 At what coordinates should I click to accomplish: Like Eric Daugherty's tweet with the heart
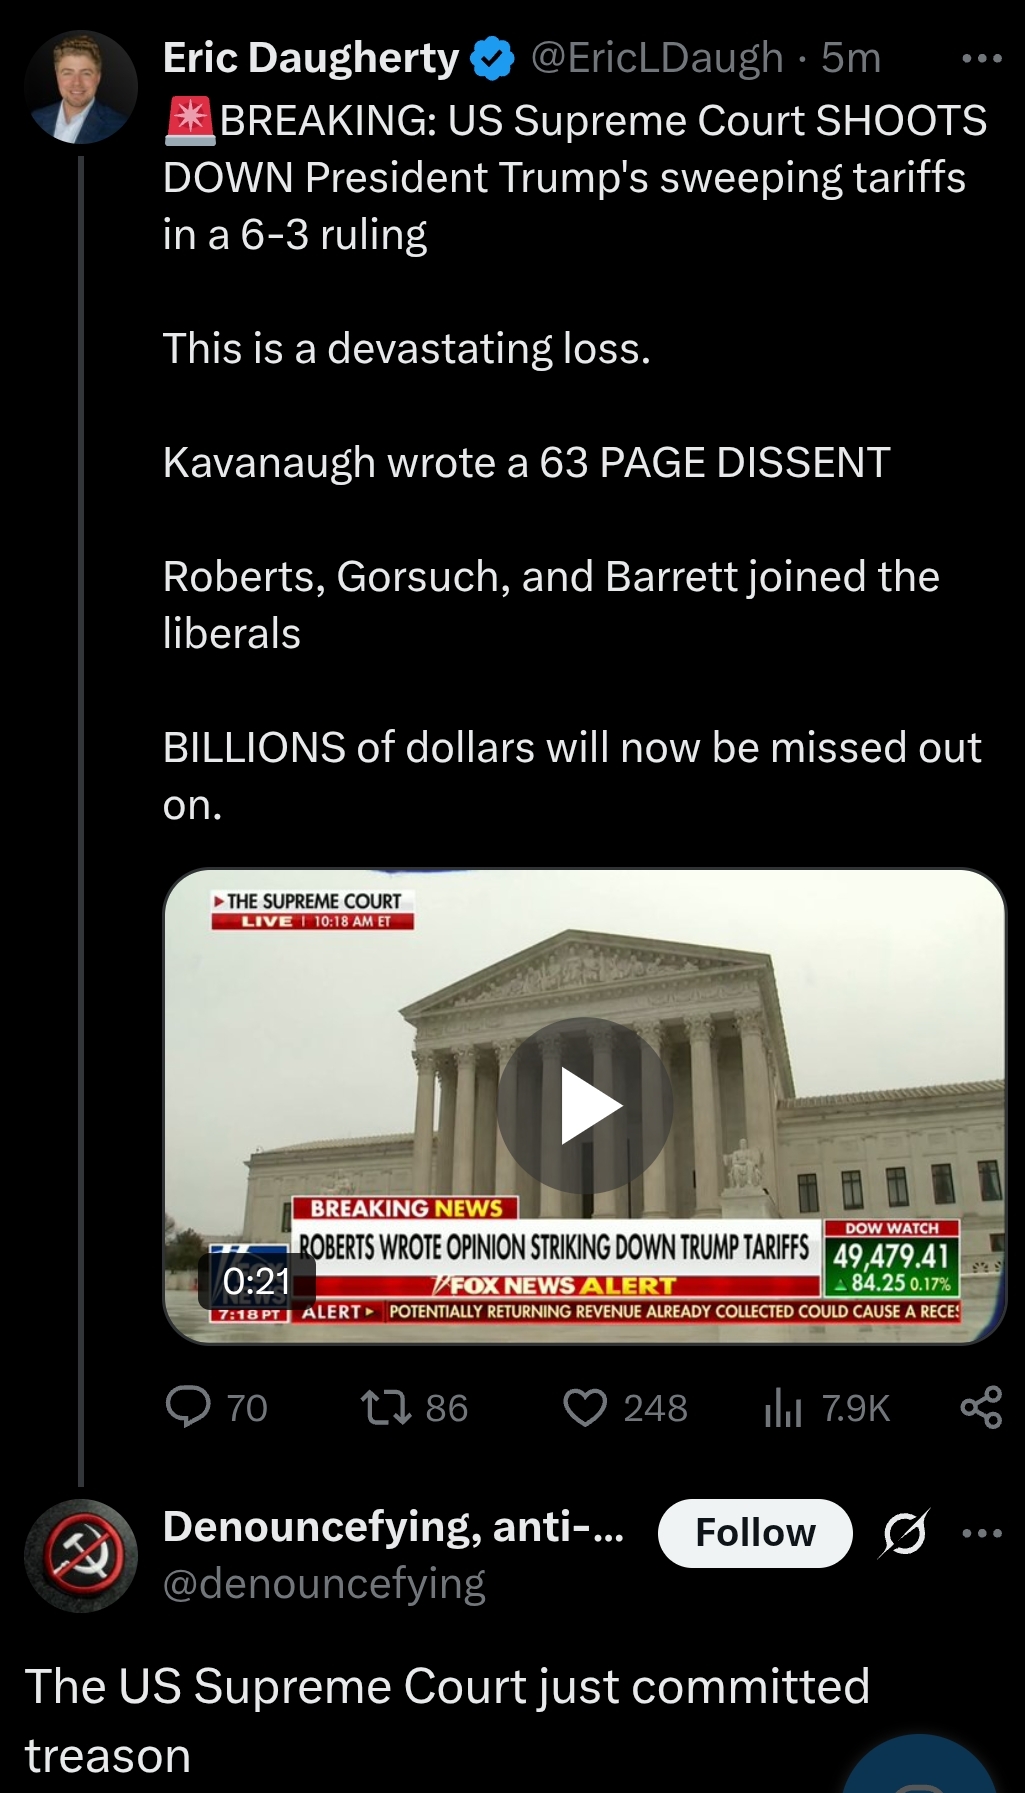point(625,1407)
